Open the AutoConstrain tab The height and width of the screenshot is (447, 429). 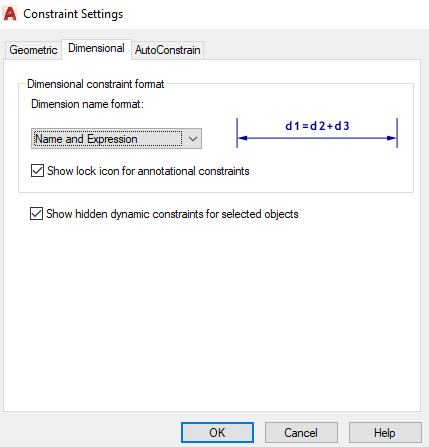(x=168, y=50)
